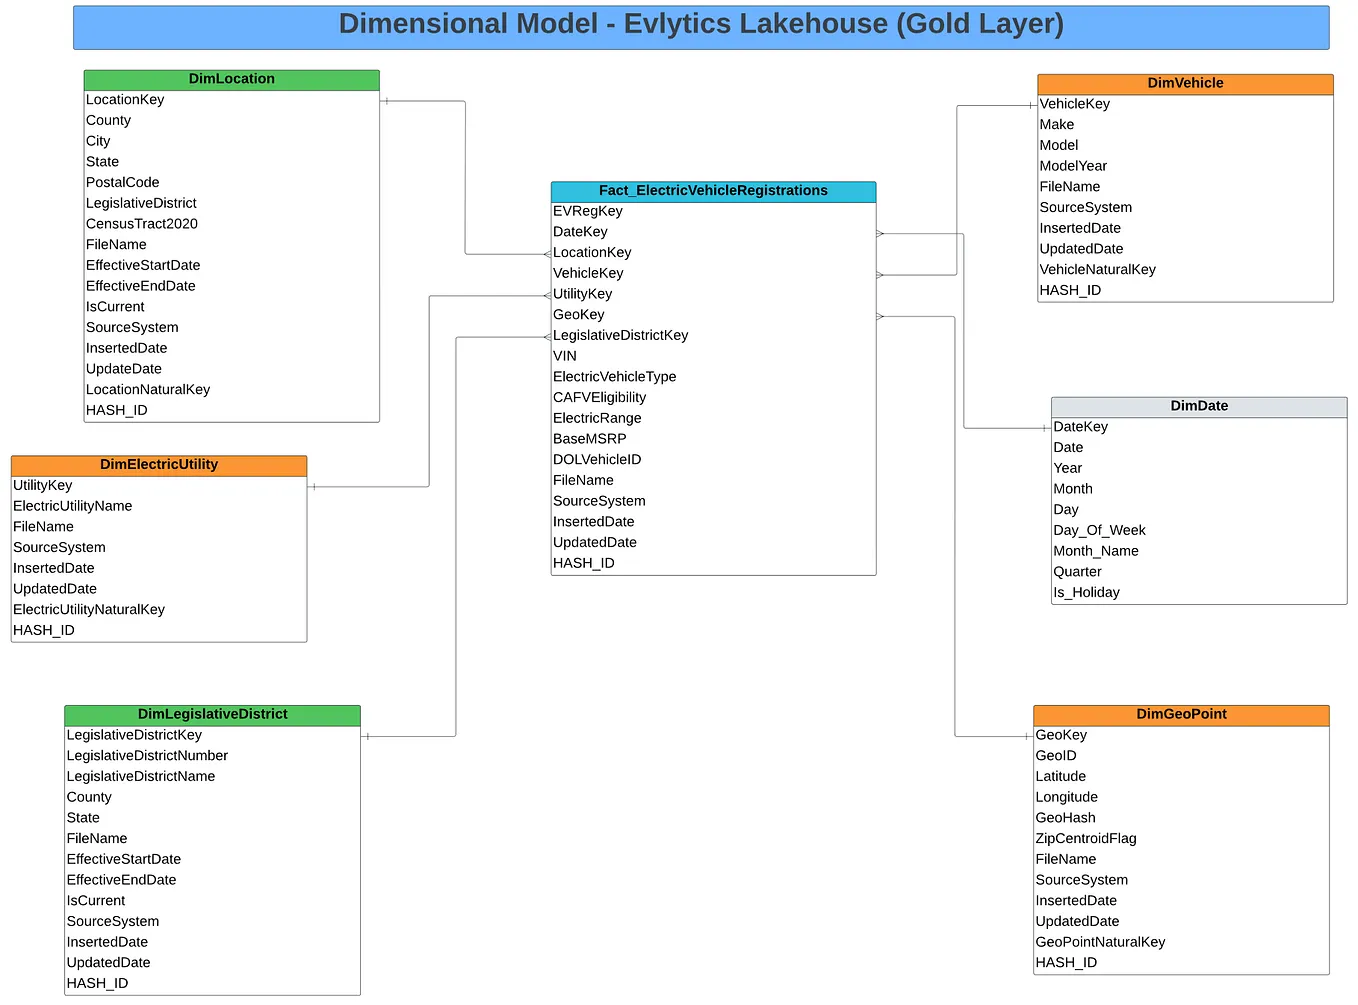Click the DimVehicle table header

pyautogui.click(x=1184, y=84)
